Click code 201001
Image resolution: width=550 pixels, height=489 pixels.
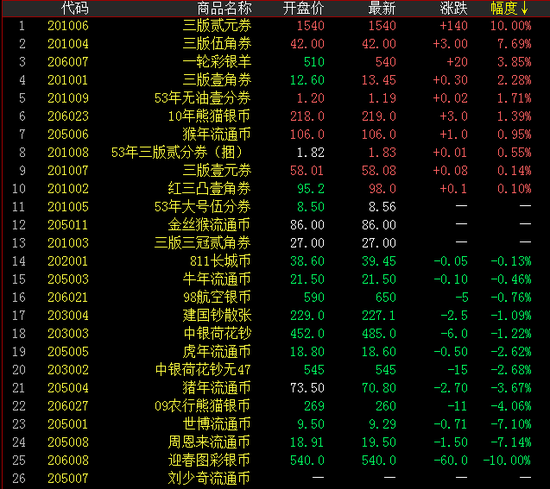point(68,80)
